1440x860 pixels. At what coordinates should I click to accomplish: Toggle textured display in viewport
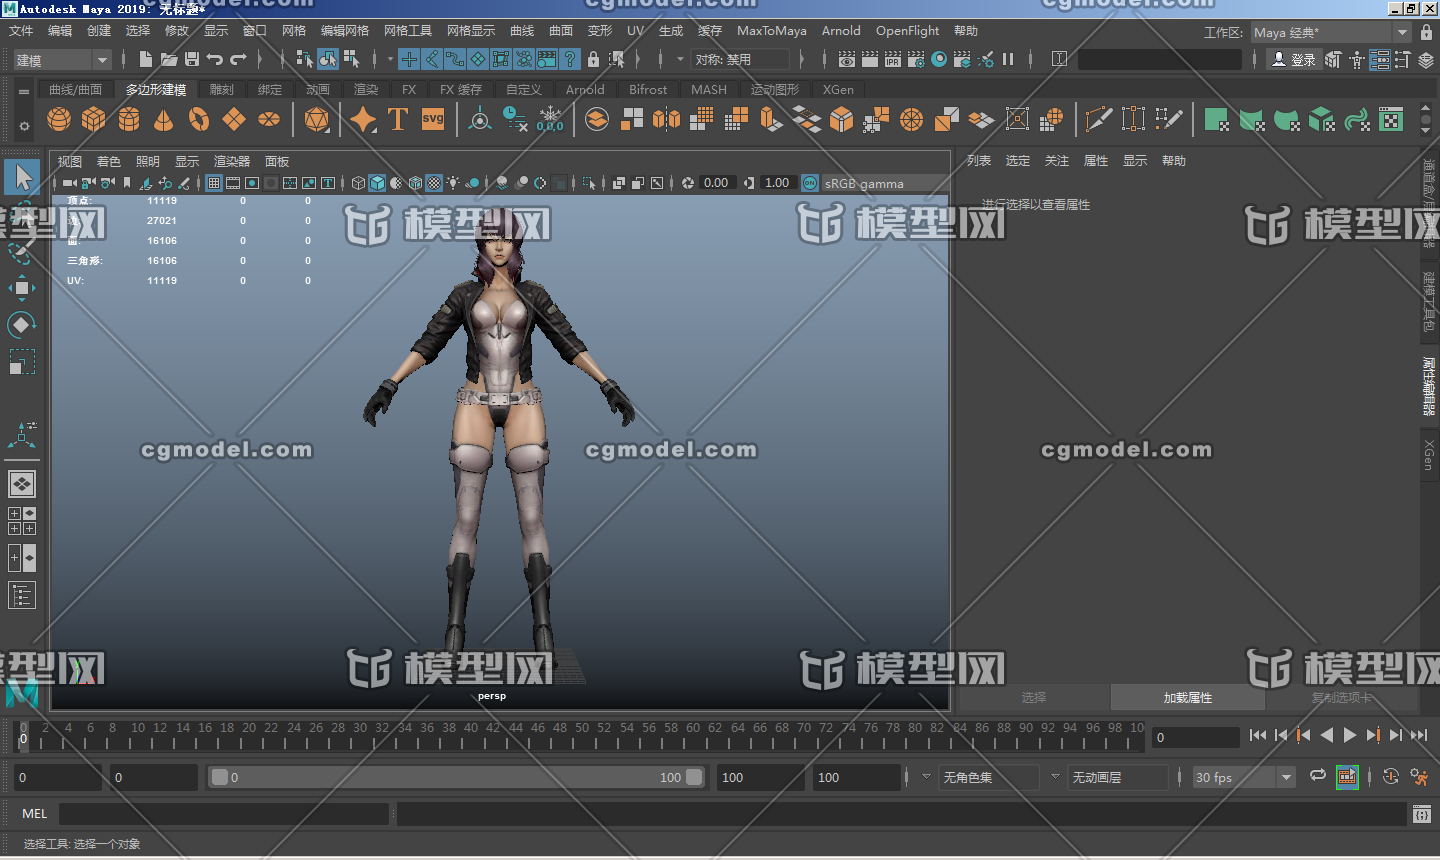pos(434,183)
